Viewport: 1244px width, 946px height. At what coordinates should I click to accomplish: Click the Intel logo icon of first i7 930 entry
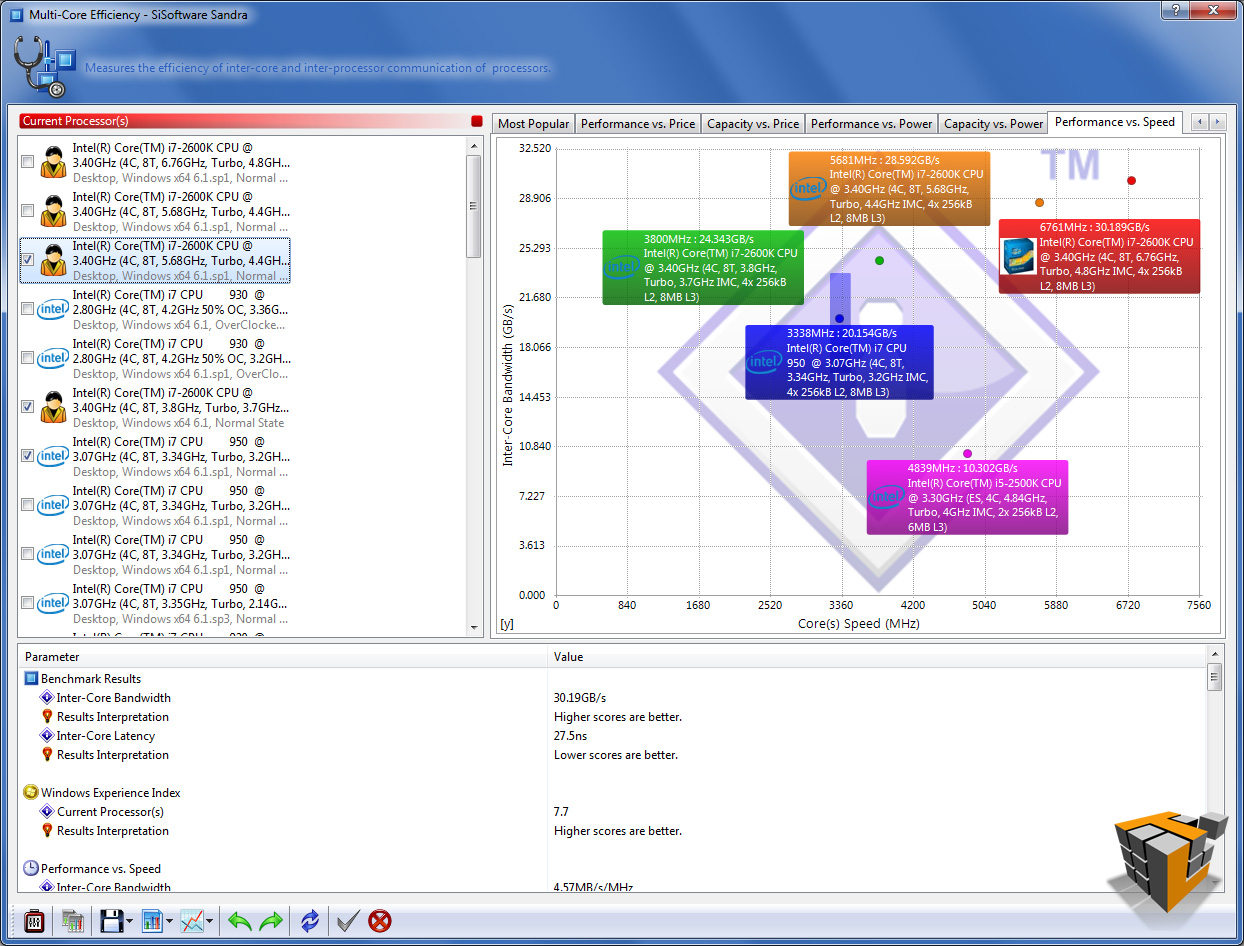[x=53, y=309]
